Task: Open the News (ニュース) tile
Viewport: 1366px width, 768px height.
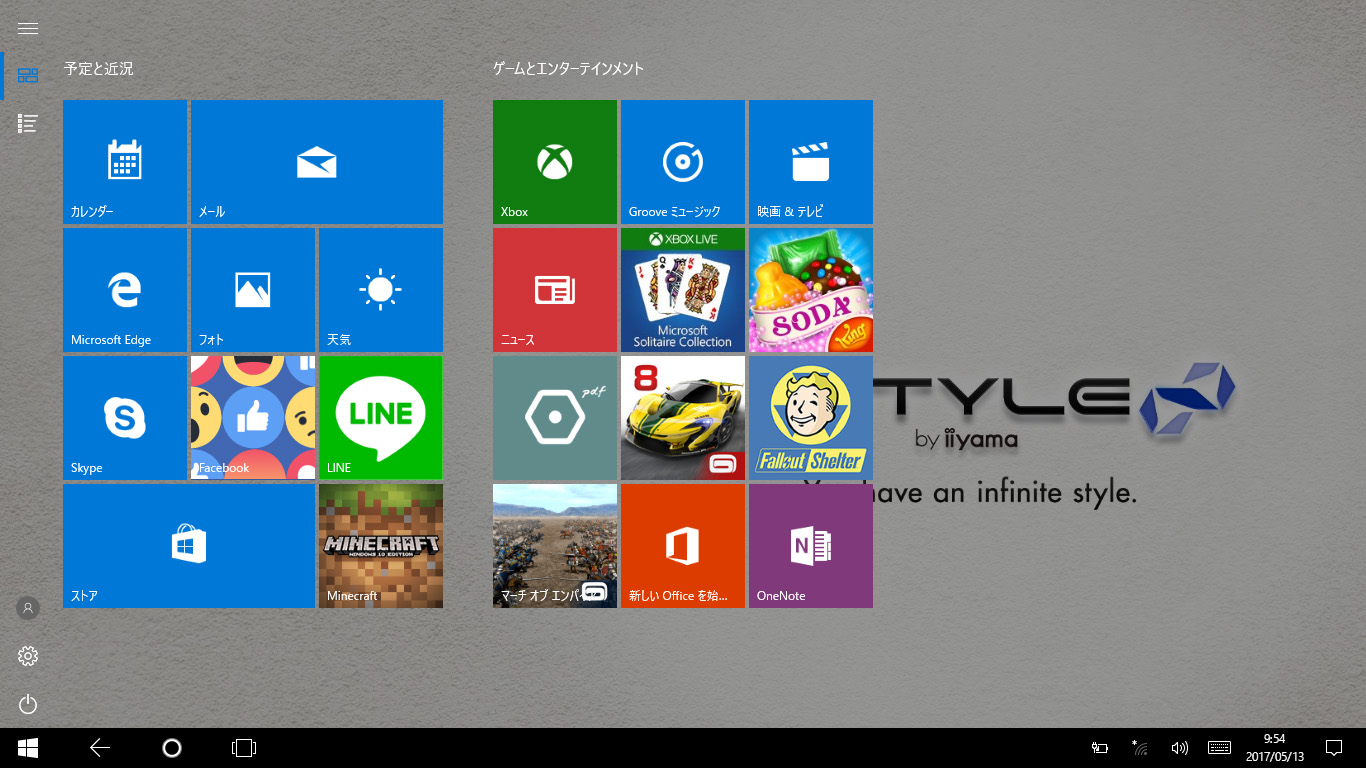Action: (x=555, y=289)
